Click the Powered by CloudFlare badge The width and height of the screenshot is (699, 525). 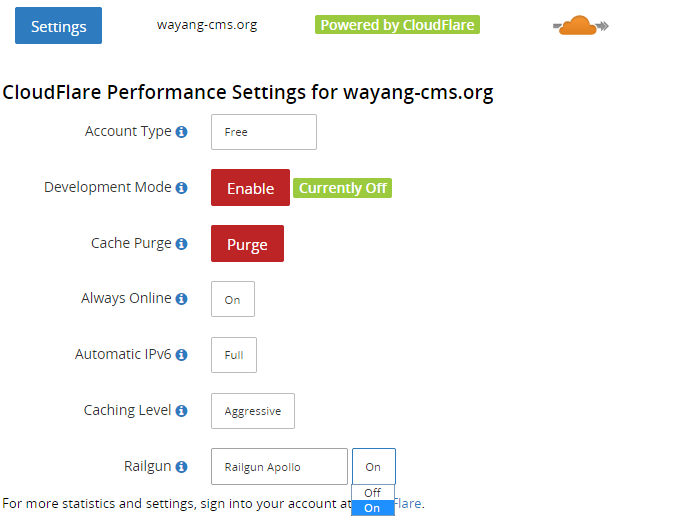(397, 25)
